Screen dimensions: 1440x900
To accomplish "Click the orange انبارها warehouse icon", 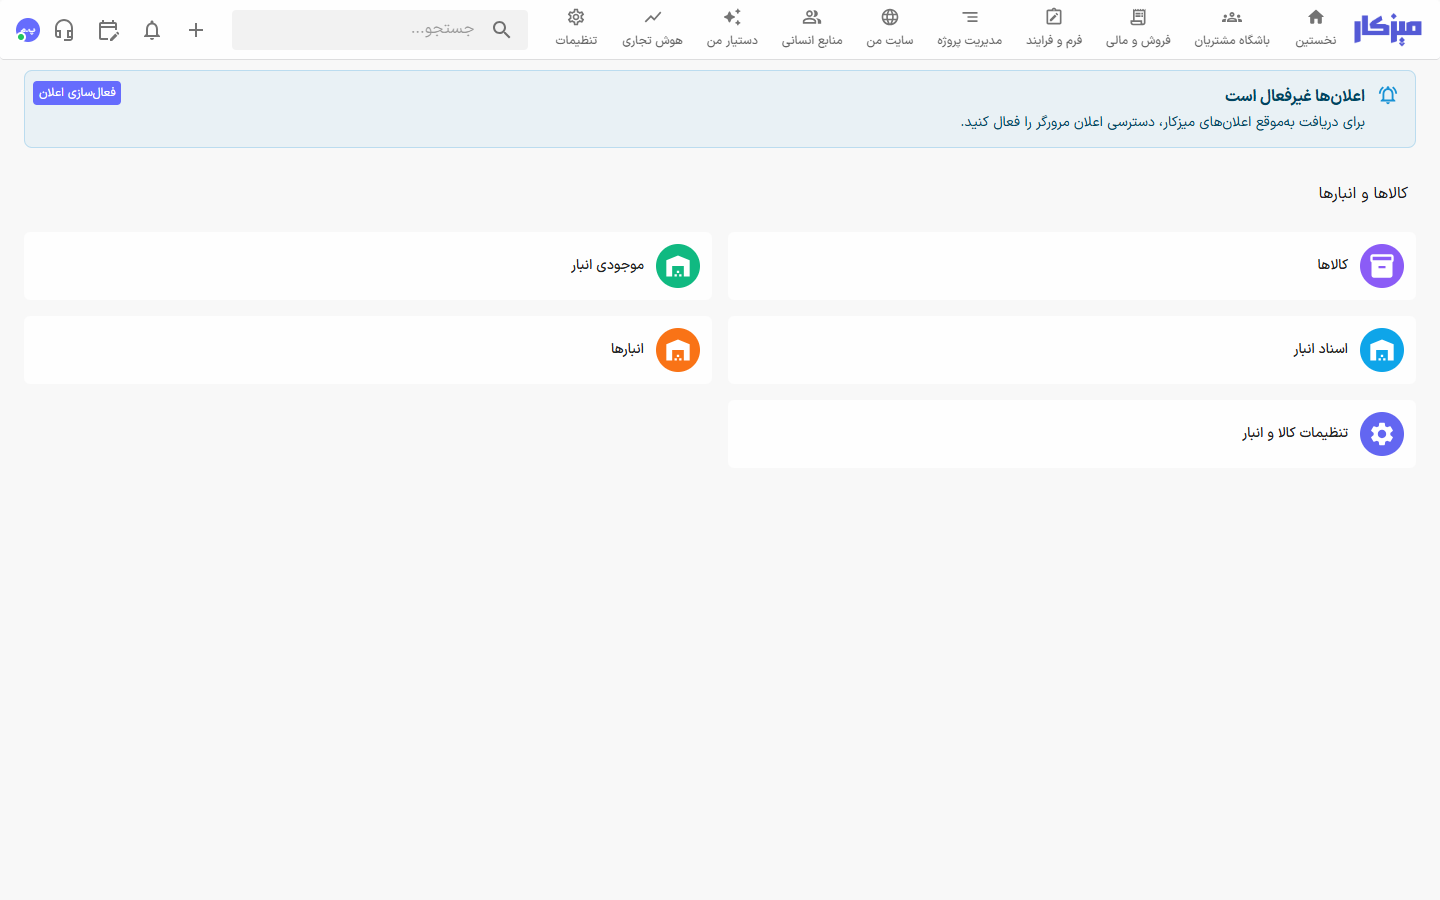I will pyautogui.click(x=678, y=350).
